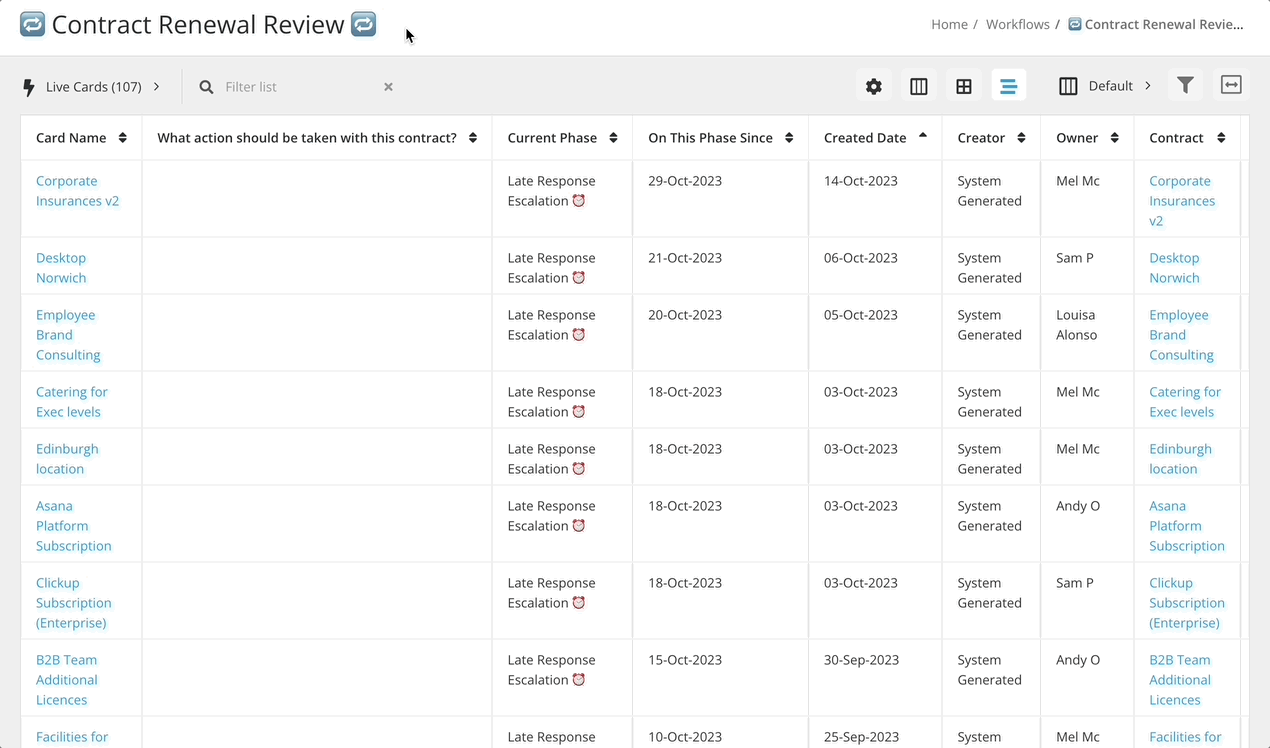Expand the Live Cards (107) chevron
The height and width of the screenshot is (748, 1270).
pyautogui.click(x=156, y=86)
